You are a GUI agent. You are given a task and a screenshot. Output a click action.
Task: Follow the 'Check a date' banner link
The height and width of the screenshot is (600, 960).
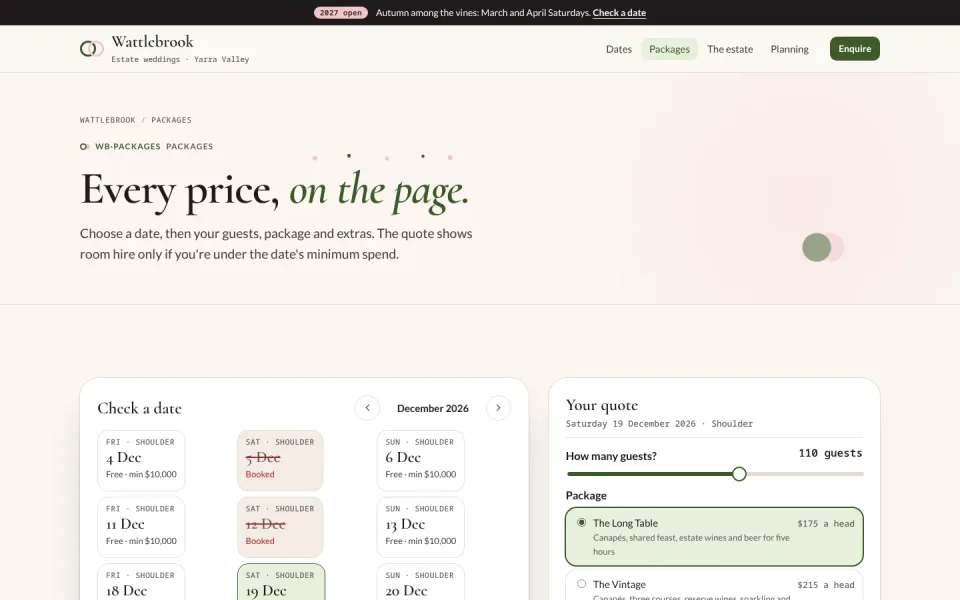(x=619, y=12)
